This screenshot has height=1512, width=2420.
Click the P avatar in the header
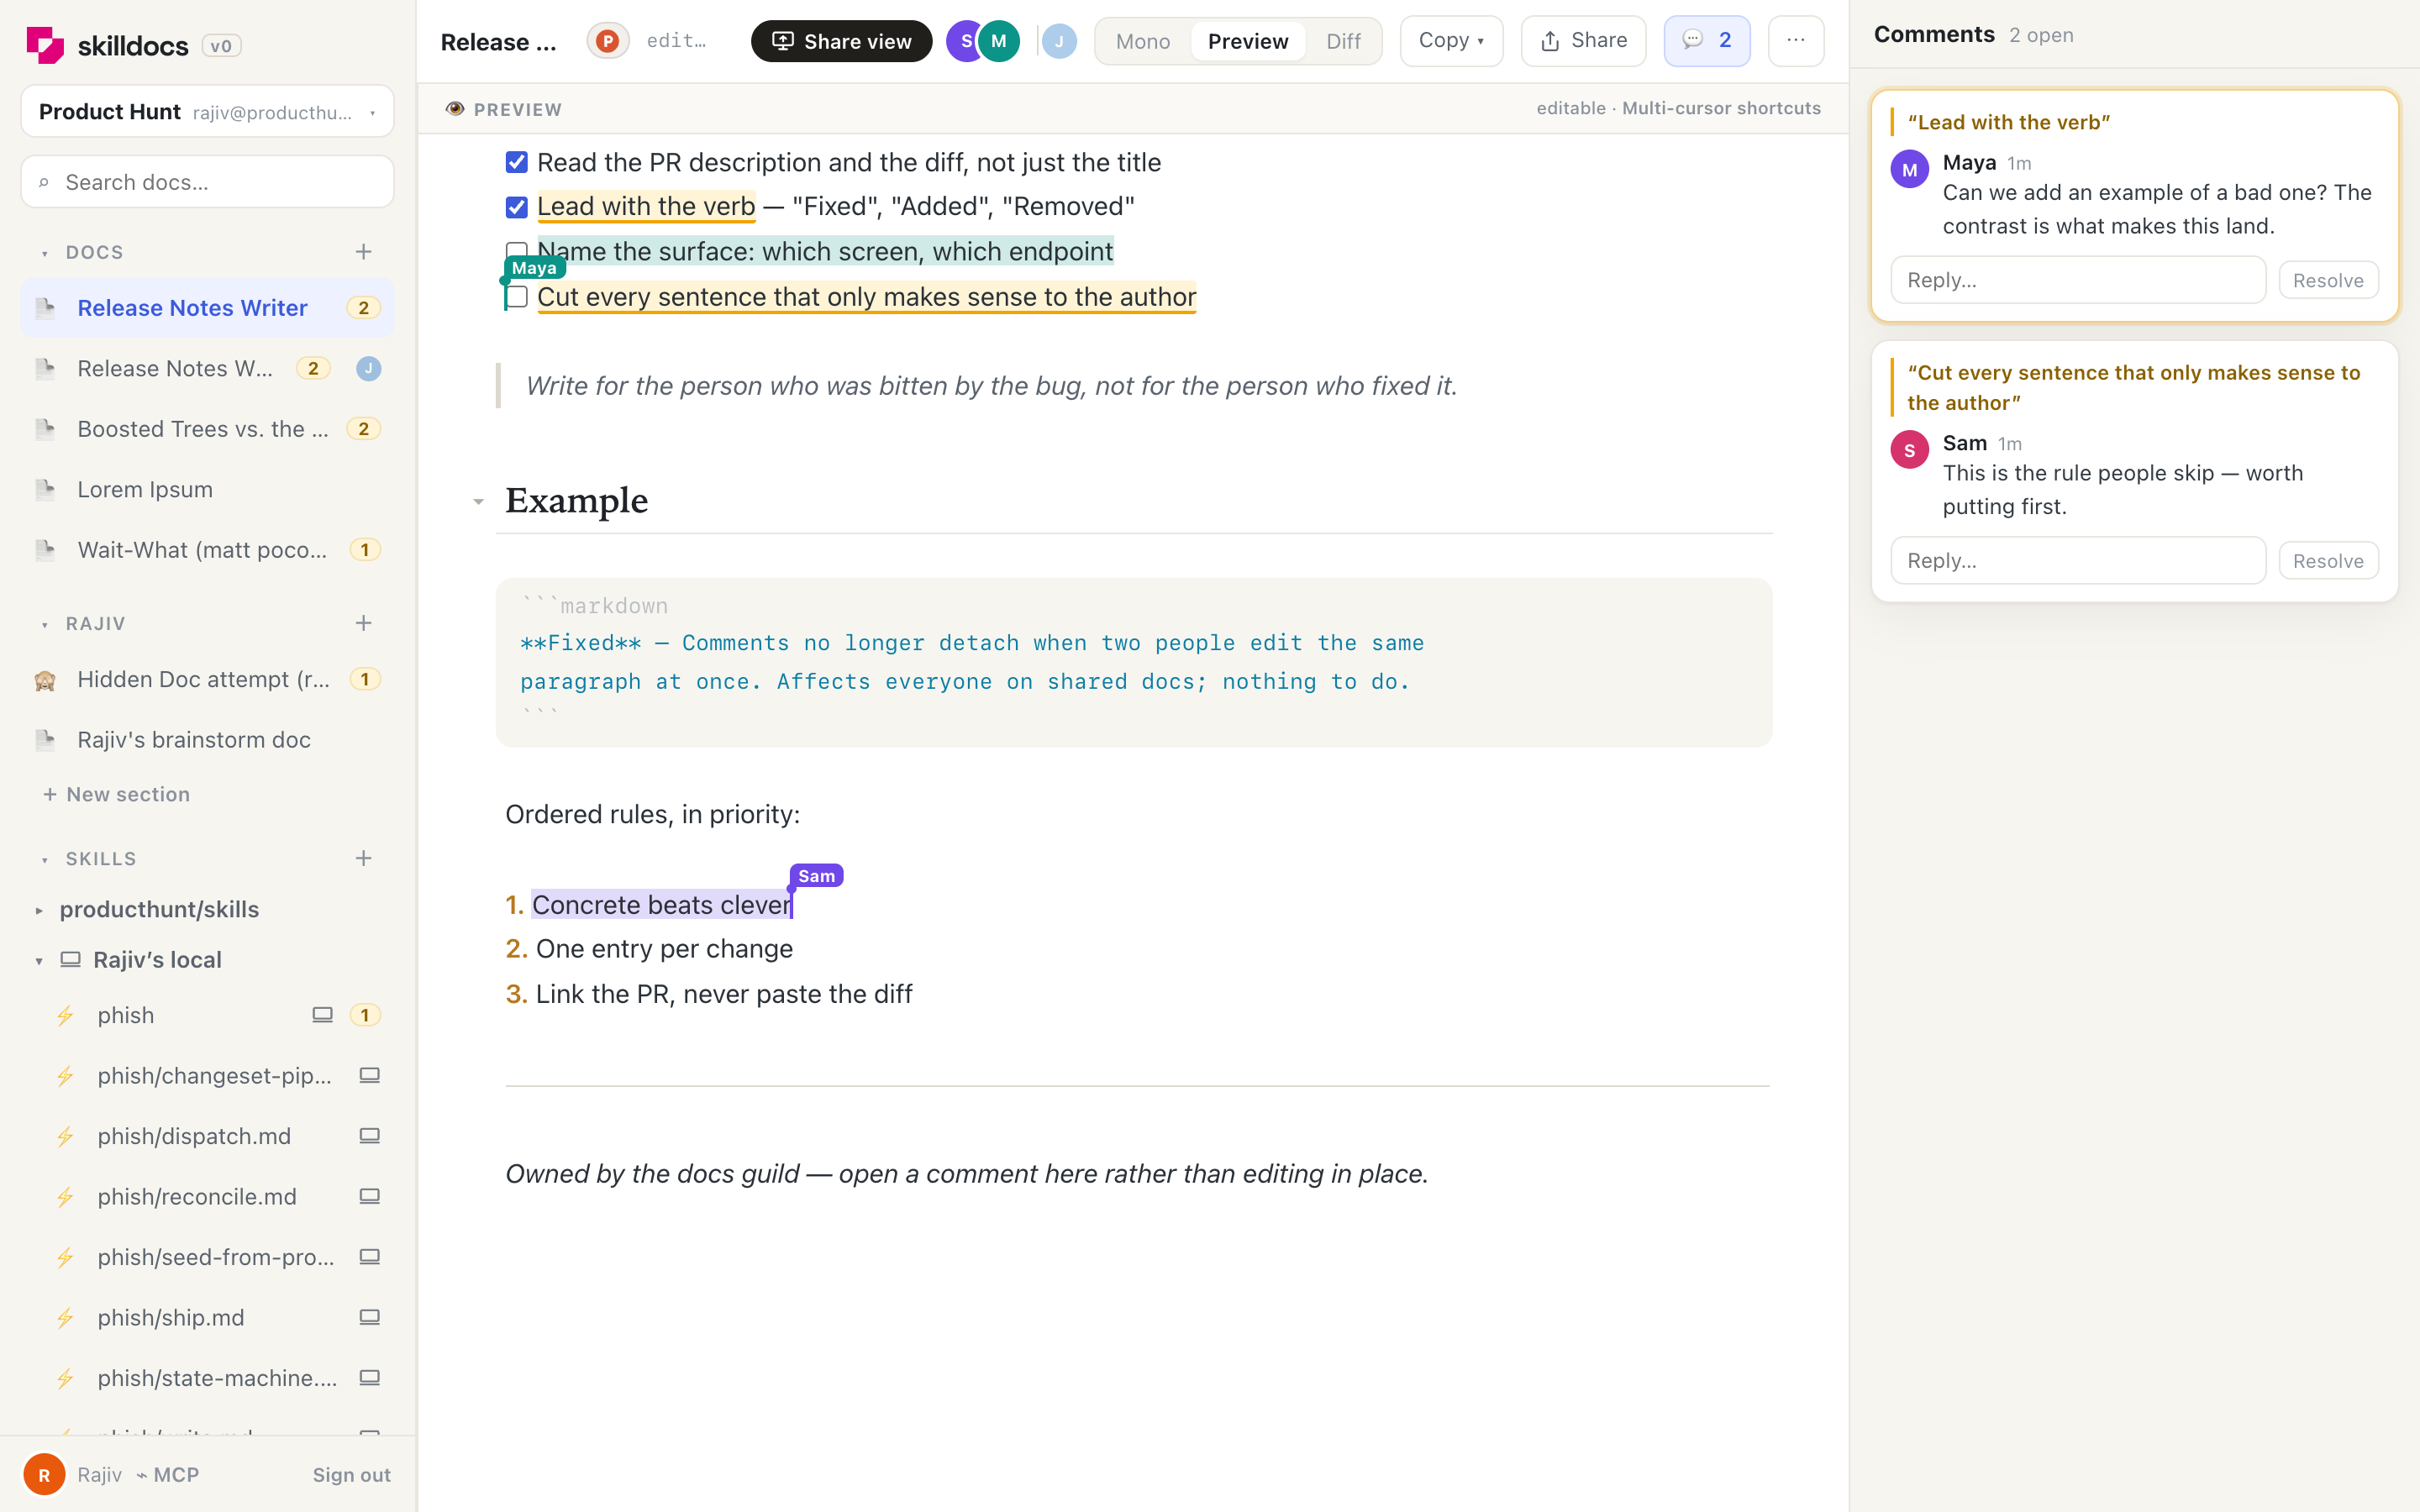(607, 41)
